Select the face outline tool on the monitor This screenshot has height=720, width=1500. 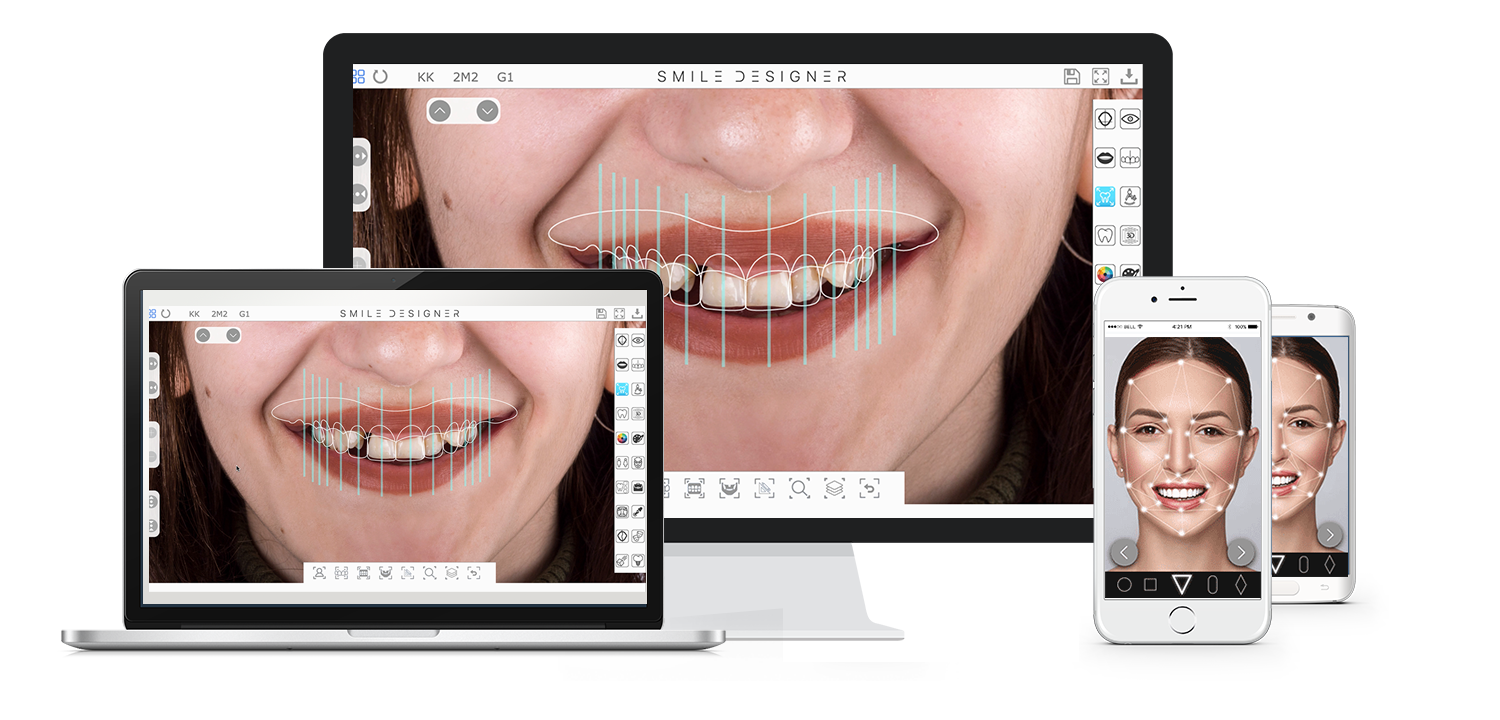[x=1105, y=119]
